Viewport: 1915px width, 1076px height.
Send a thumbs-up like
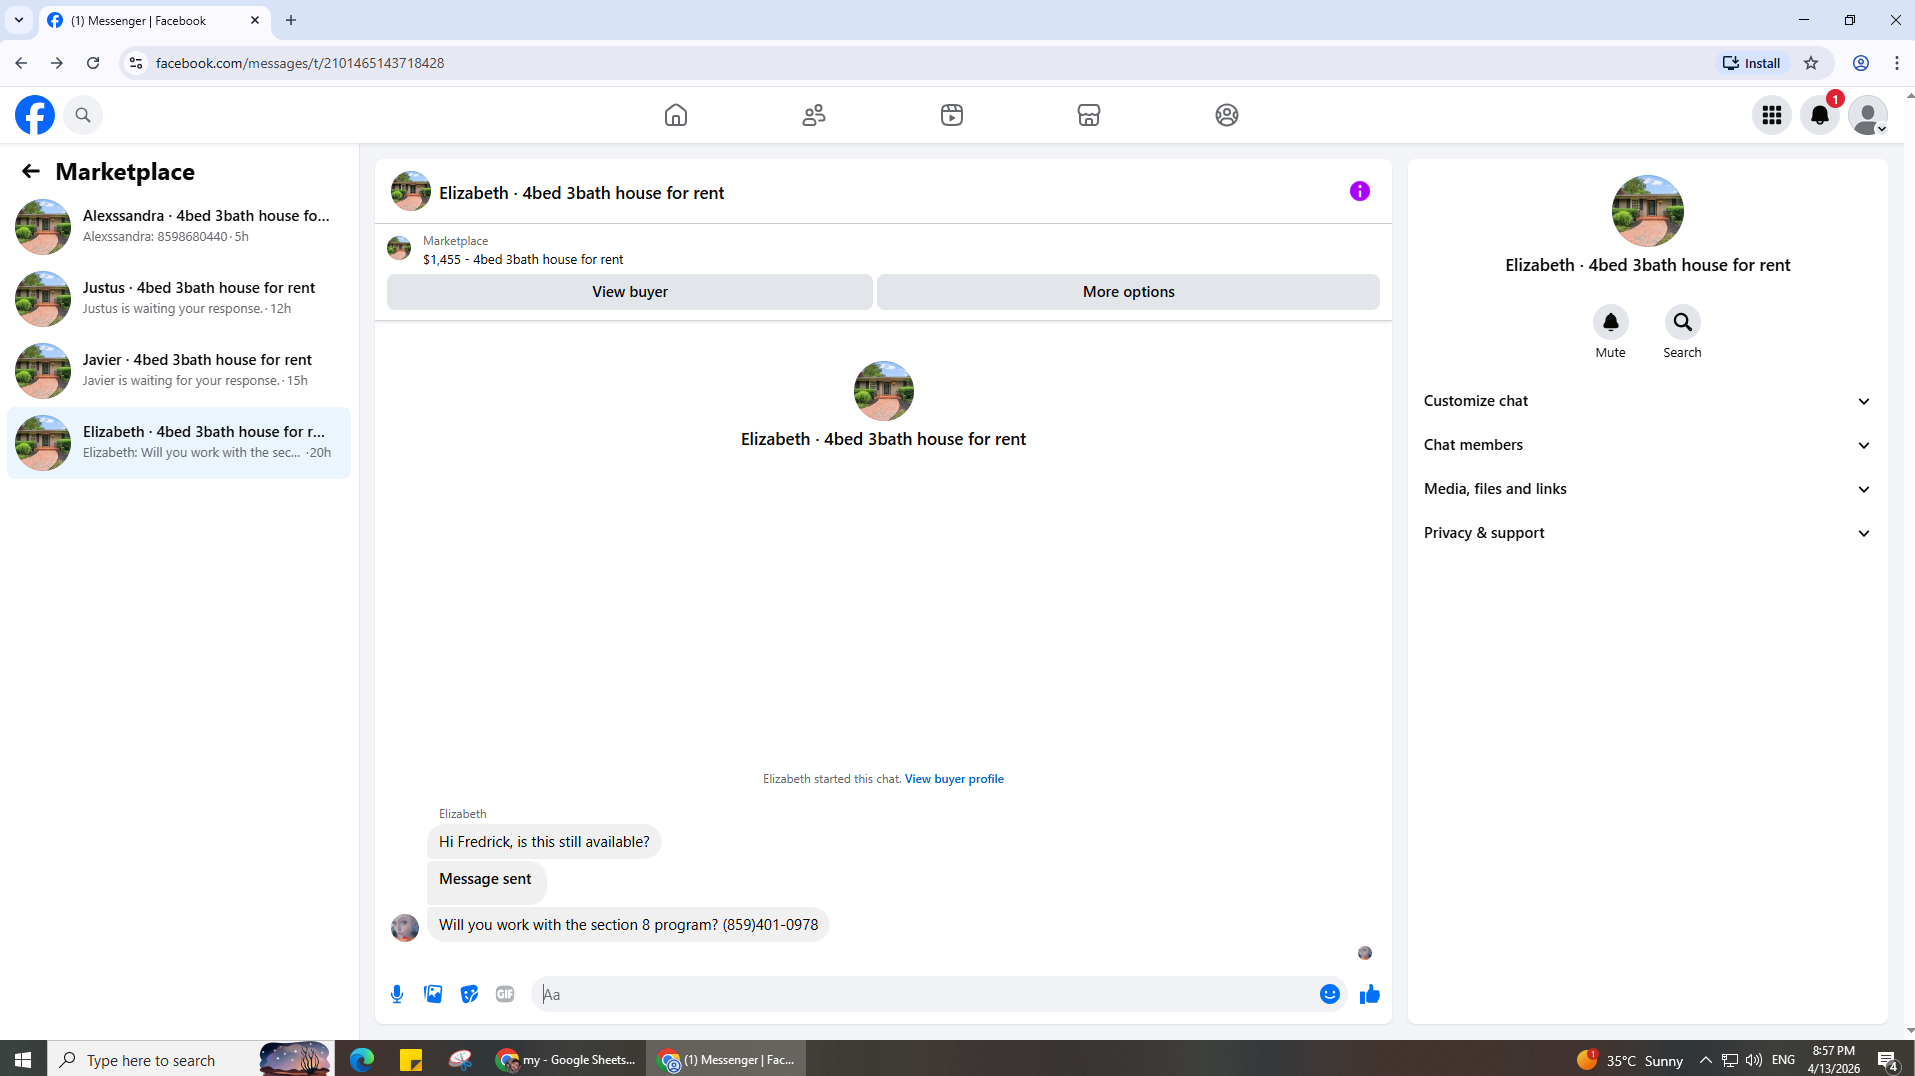[x=1370, y=994]
